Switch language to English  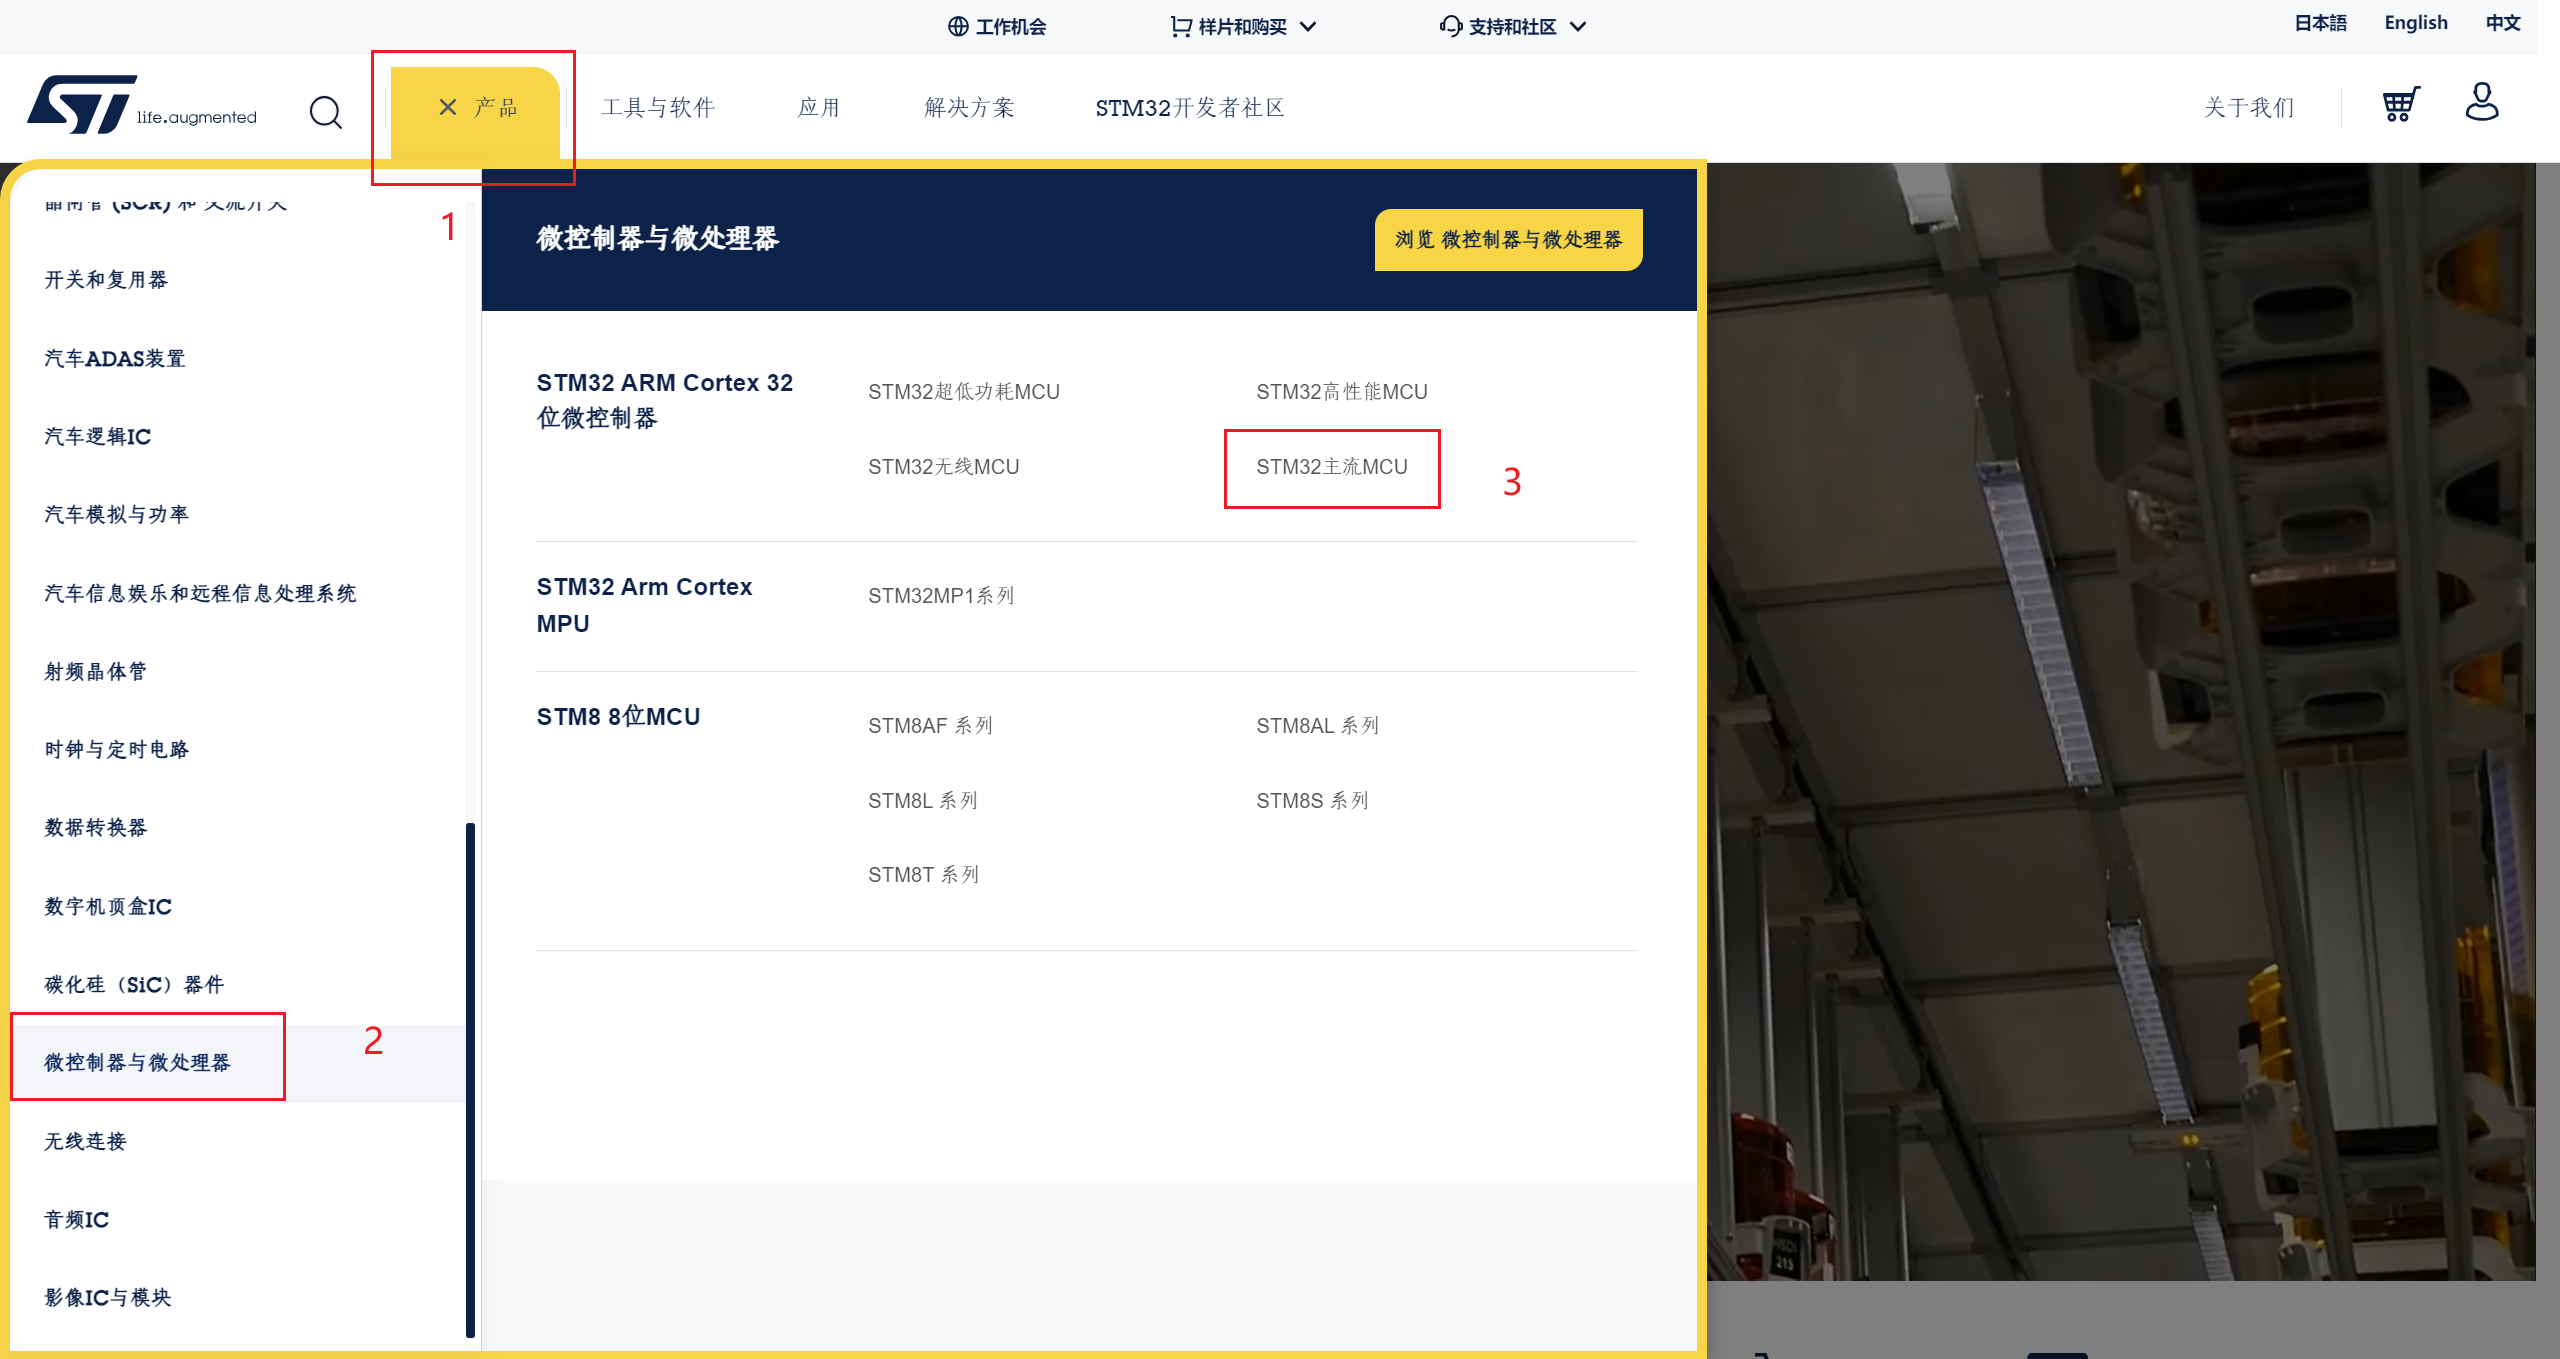2415,23
